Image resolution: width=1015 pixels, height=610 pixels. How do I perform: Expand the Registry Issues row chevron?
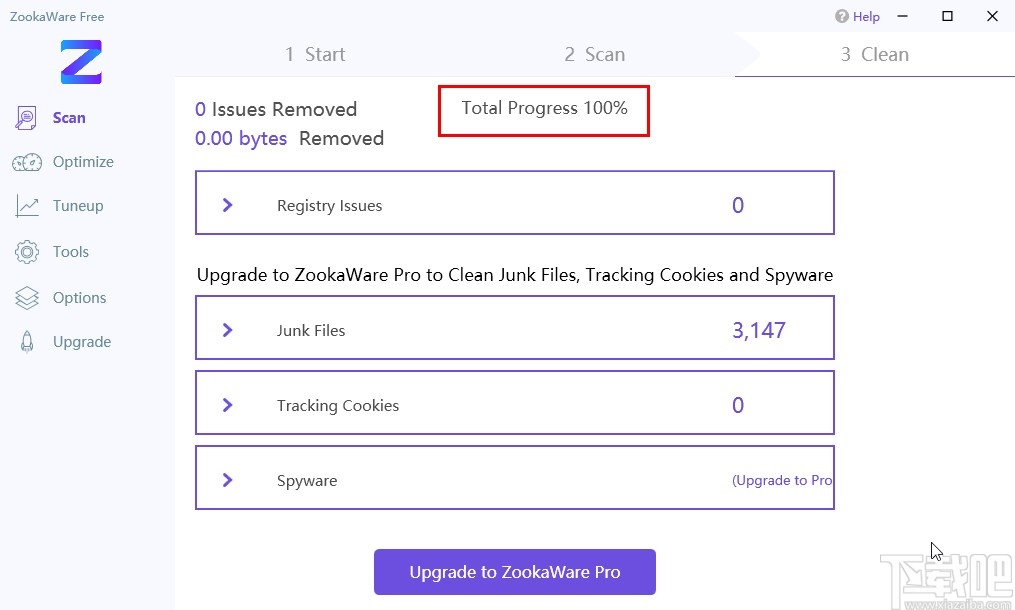(228, 205)
